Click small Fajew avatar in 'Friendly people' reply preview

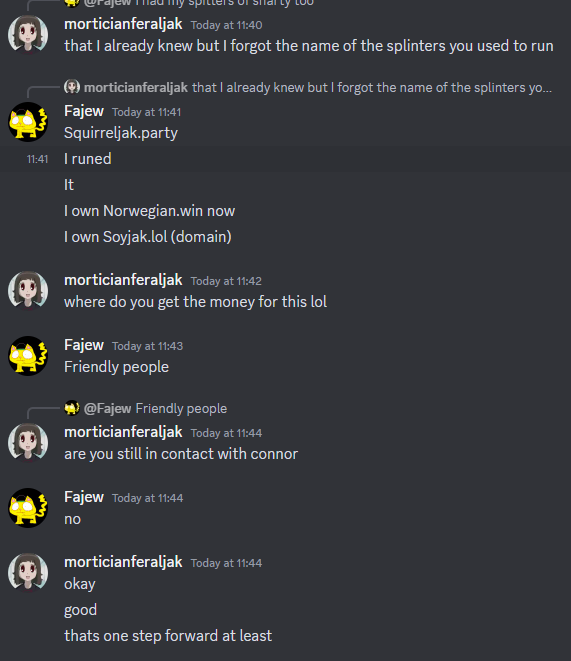point(72,408)
